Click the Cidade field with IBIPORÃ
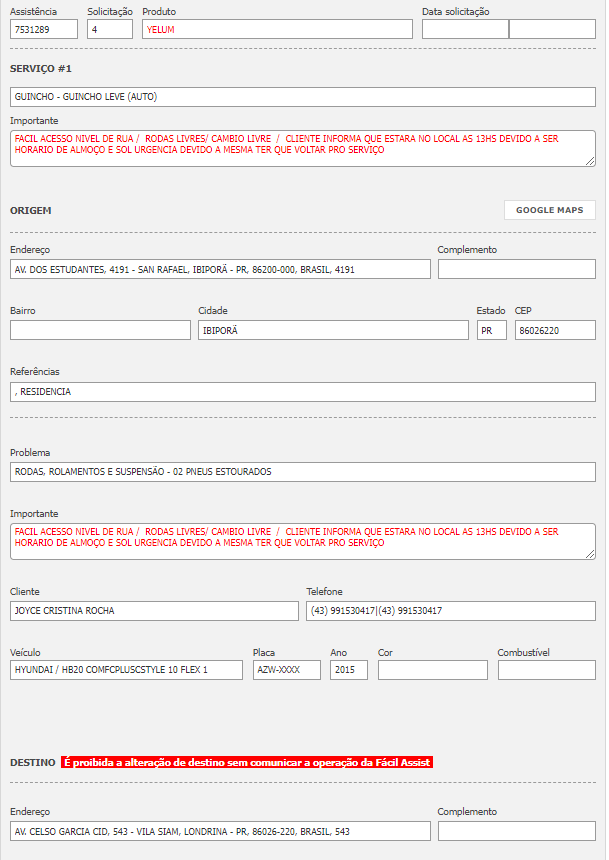The width and height of the screenshot is (609, 860). point(334,330)
